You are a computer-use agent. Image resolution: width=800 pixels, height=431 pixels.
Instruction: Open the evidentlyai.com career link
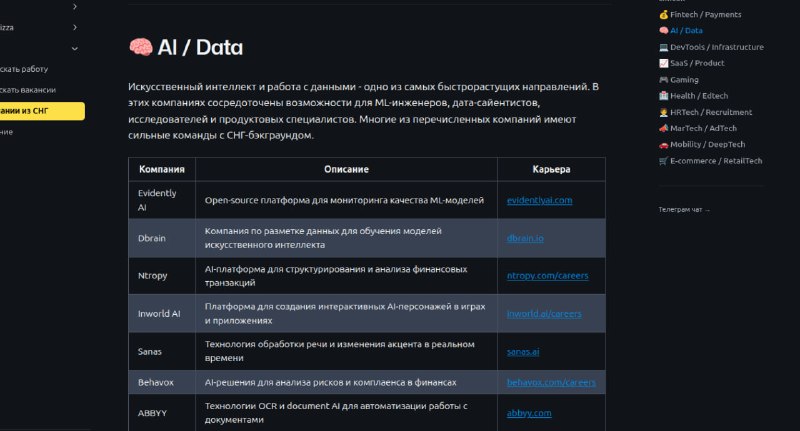tap(539, 200)
